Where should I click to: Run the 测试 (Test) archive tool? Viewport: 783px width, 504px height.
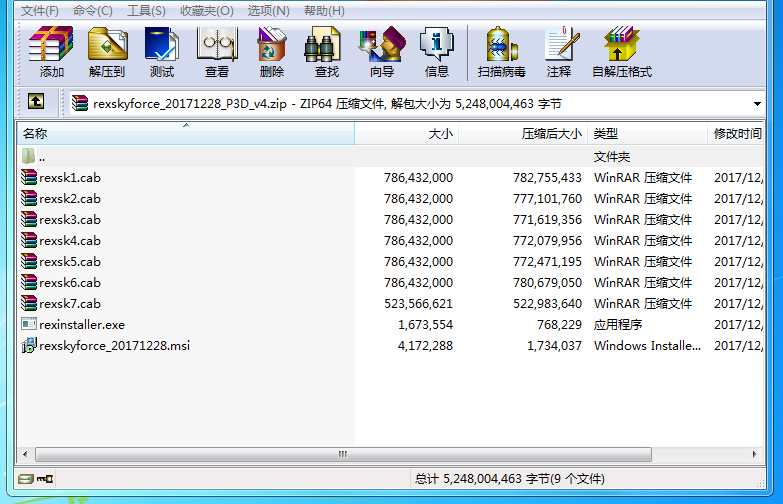(162, 52)
